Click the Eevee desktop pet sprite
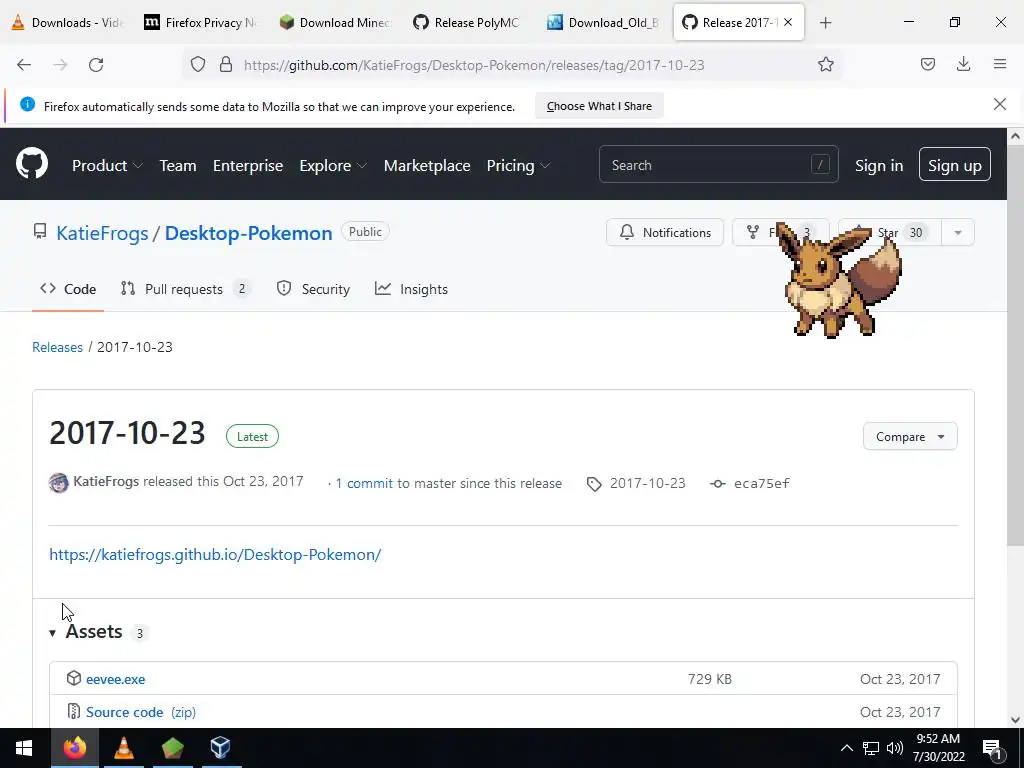 (839, 280)
